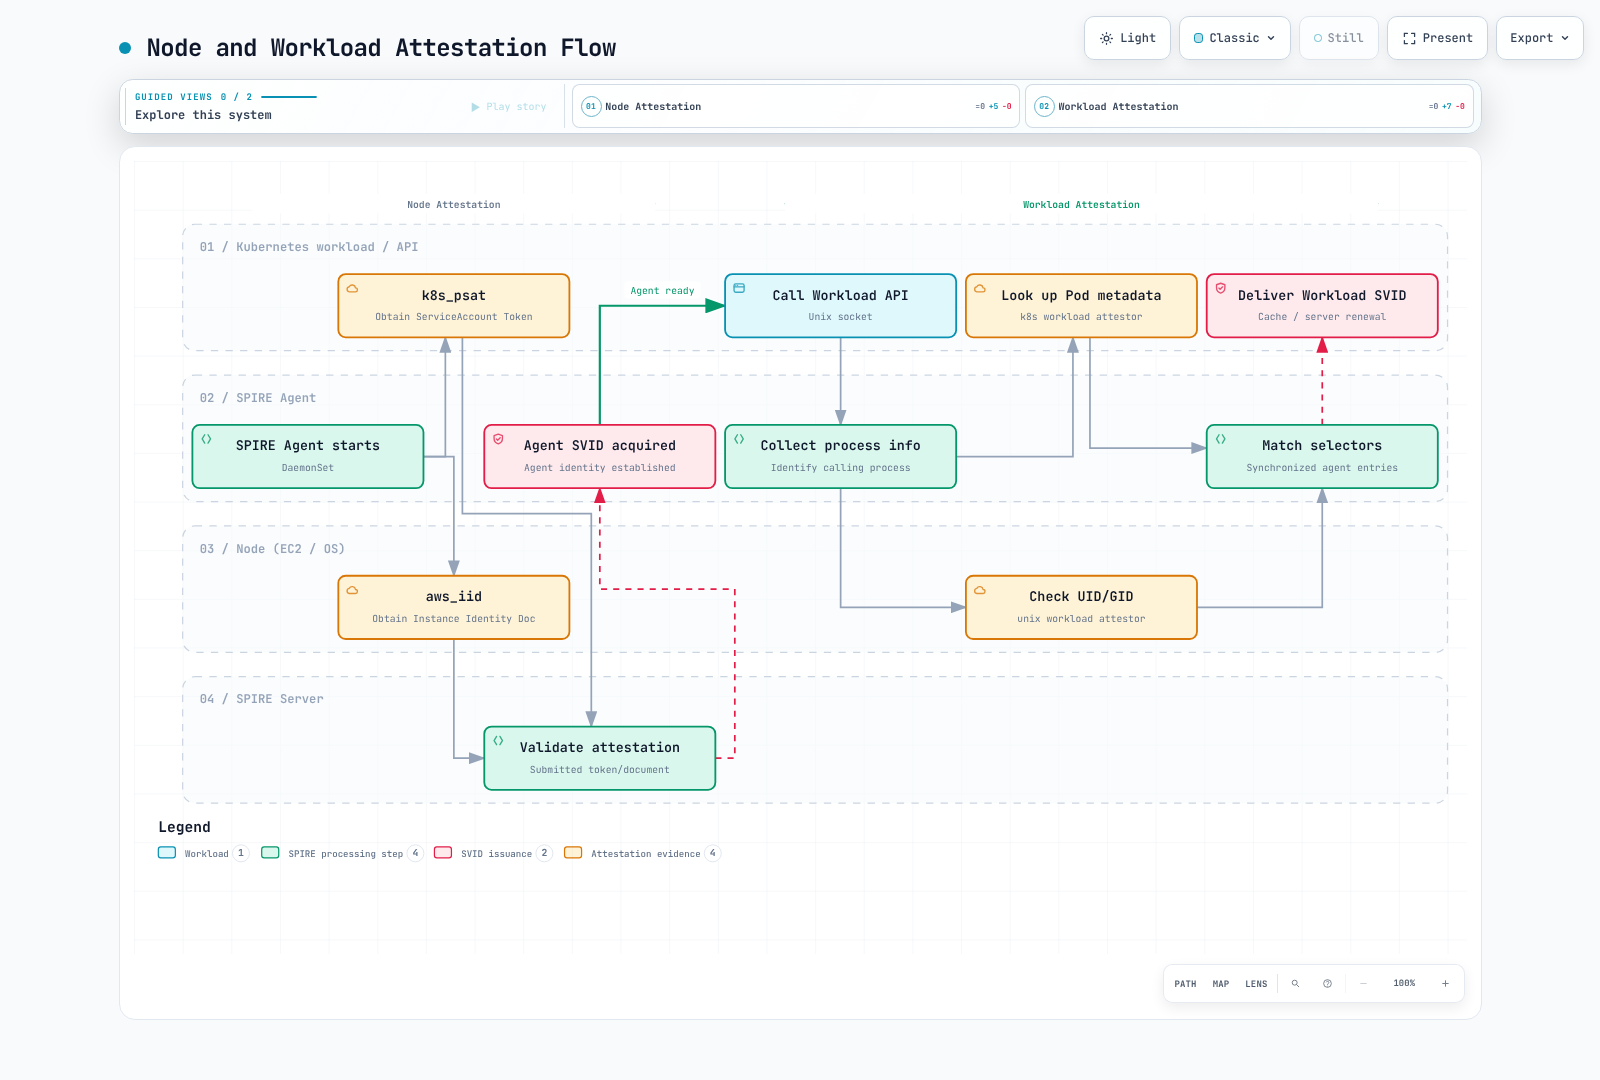This screenshot has width=1600, height=1080.
Task: Toggle the Light theme button
Action: (1127, 38)
